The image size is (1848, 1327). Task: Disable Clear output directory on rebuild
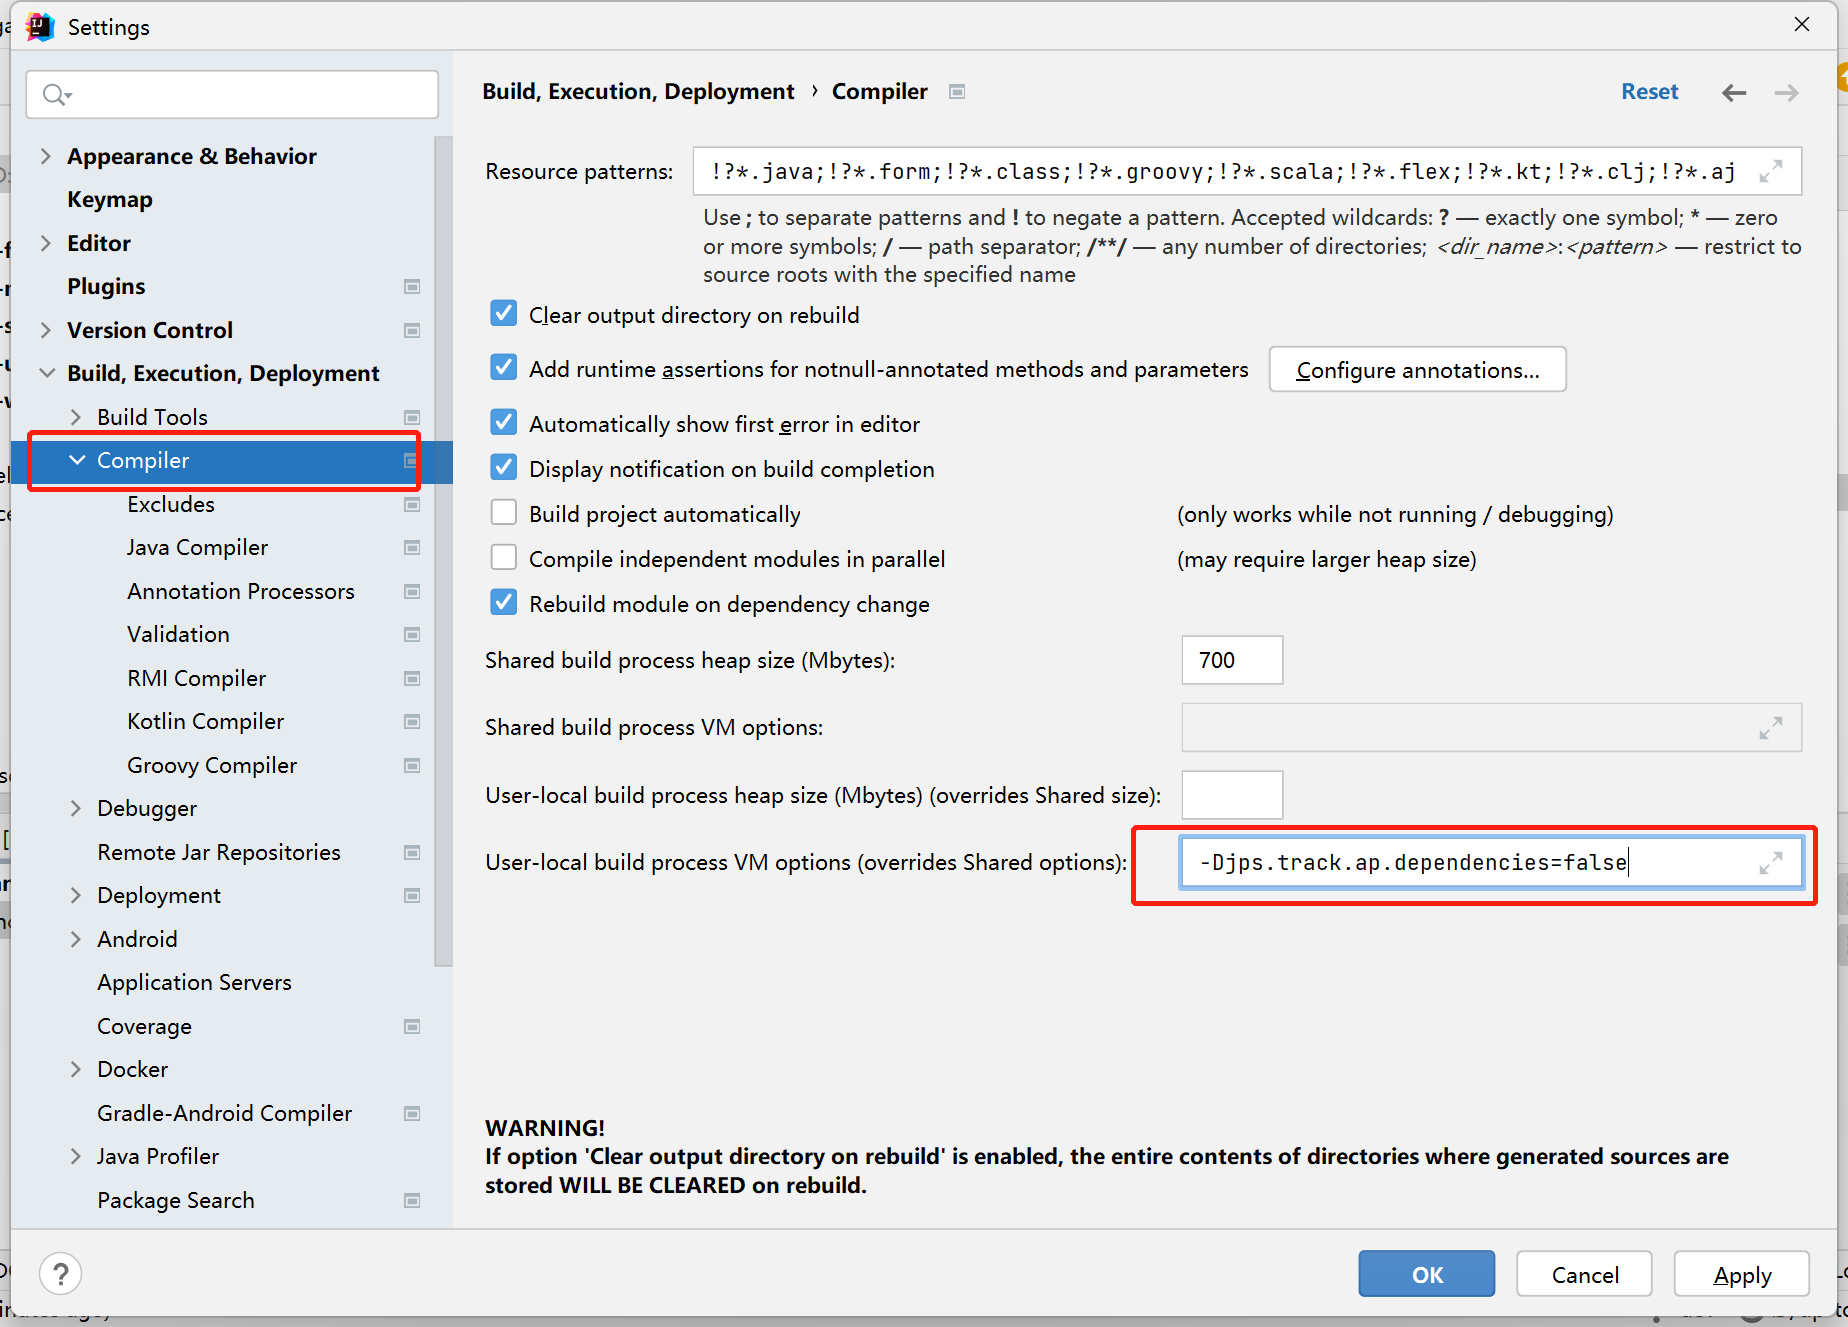[504, 314]
